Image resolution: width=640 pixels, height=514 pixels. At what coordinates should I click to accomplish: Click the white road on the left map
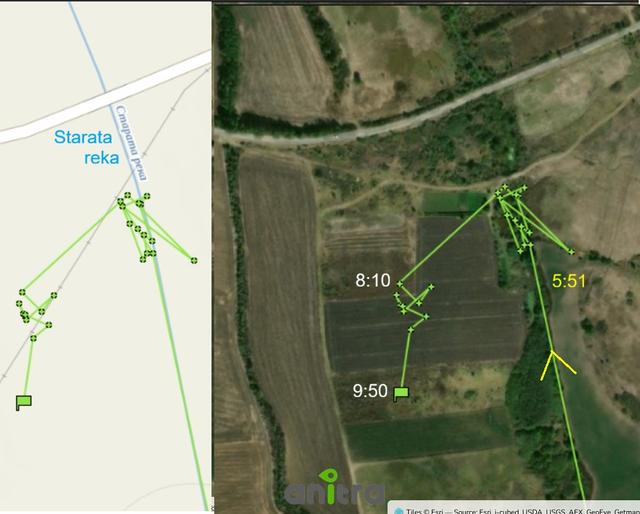coord(106,99)
